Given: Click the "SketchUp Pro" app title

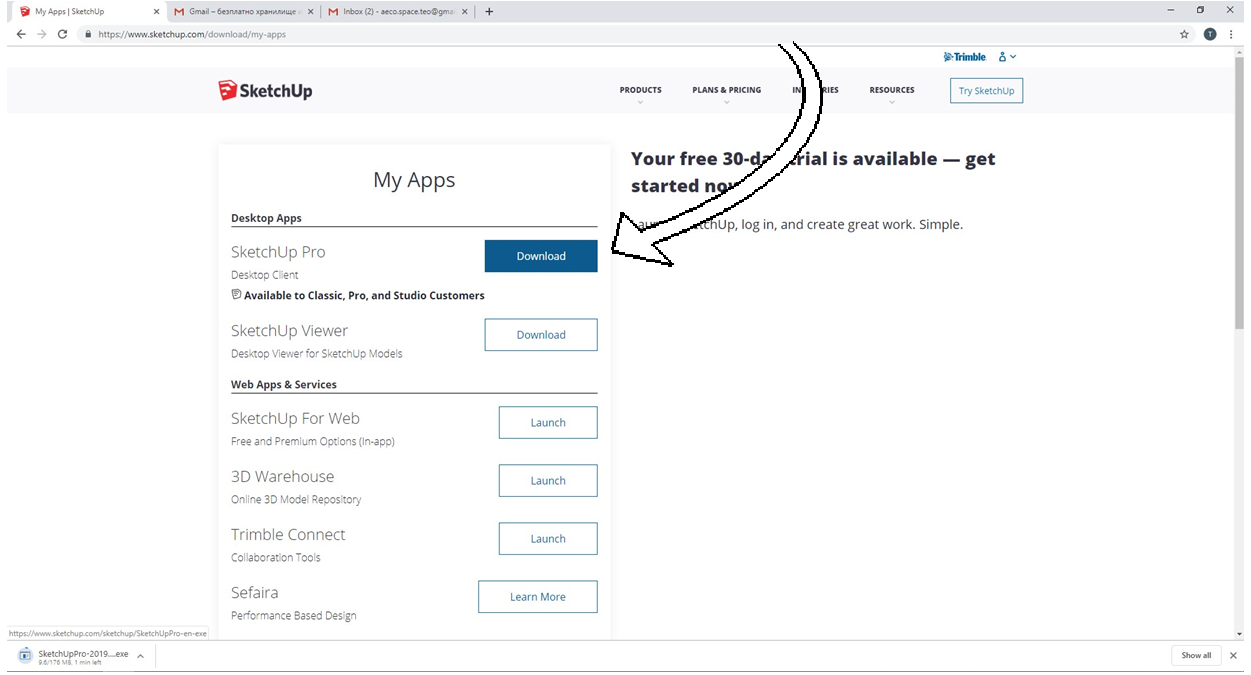Looking at the screenshot, I should click(278, 252).
